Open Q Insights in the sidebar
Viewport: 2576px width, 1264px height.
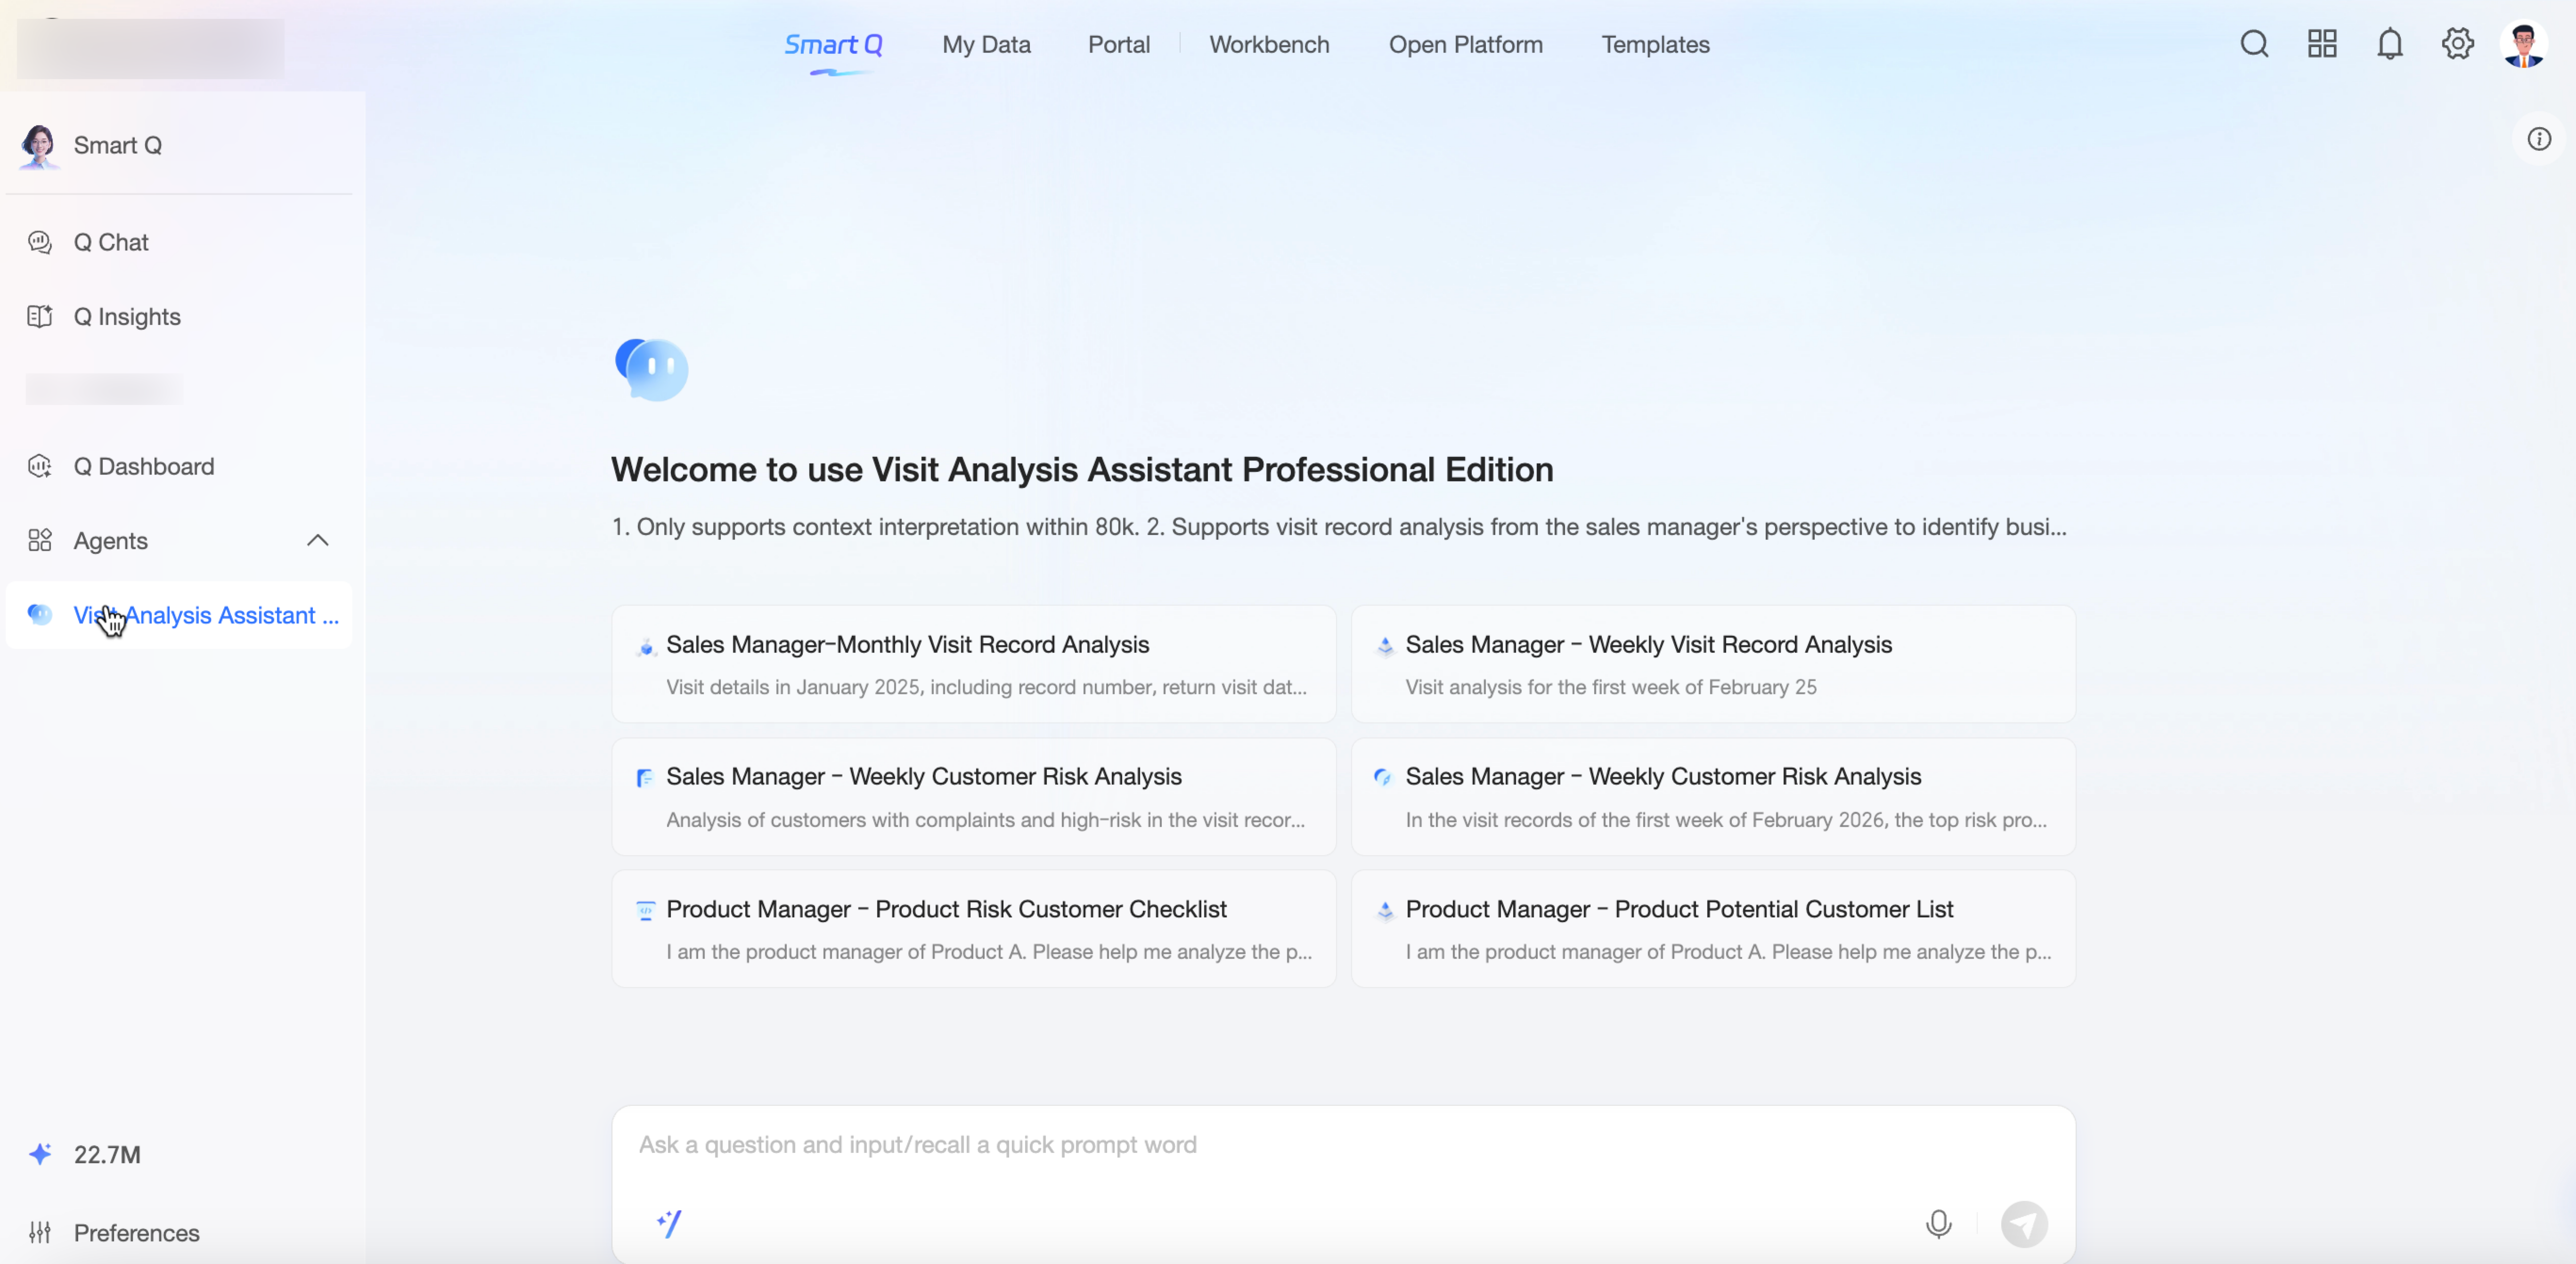pos(127,317)
